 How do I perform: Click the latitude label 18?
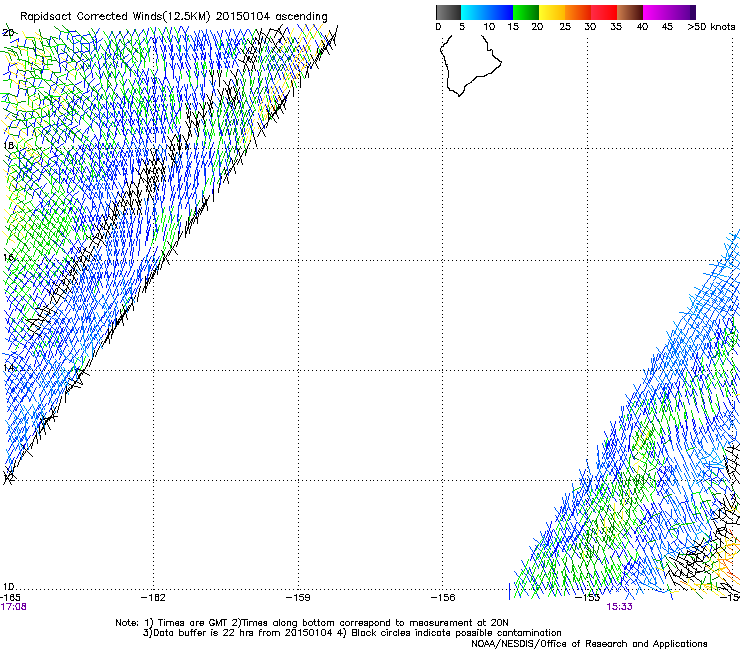click(x=8, y=145)
